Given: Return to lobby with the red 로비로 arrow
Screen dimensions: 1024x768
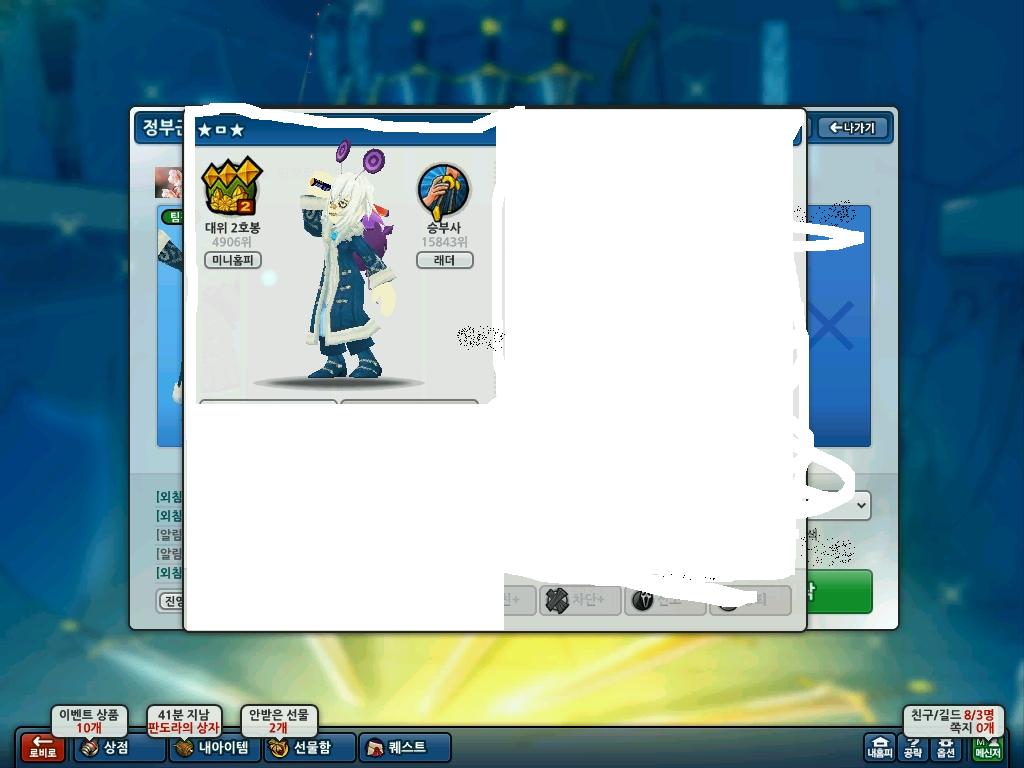Looking at the screenshot, I should coord(42,746).
